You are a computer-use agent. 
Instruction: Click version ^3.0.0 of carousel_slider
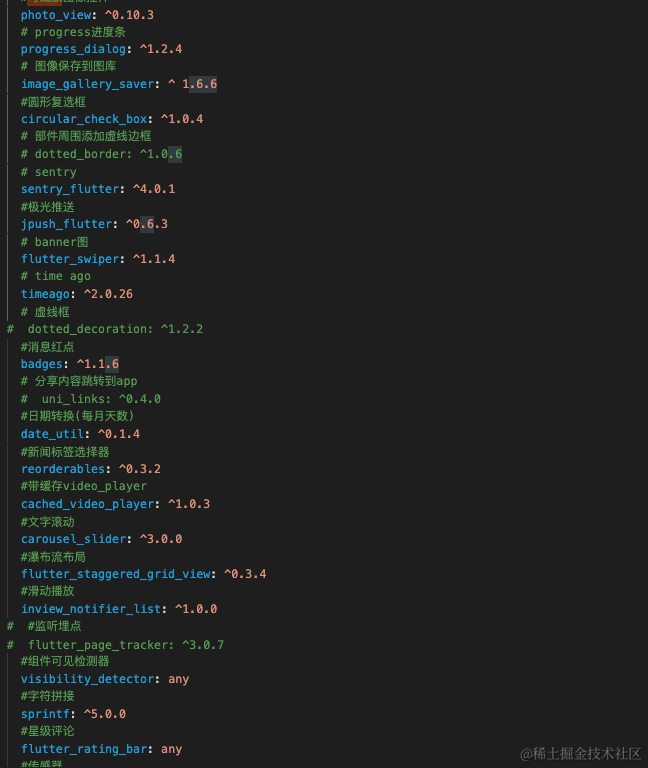click(161, 539)
